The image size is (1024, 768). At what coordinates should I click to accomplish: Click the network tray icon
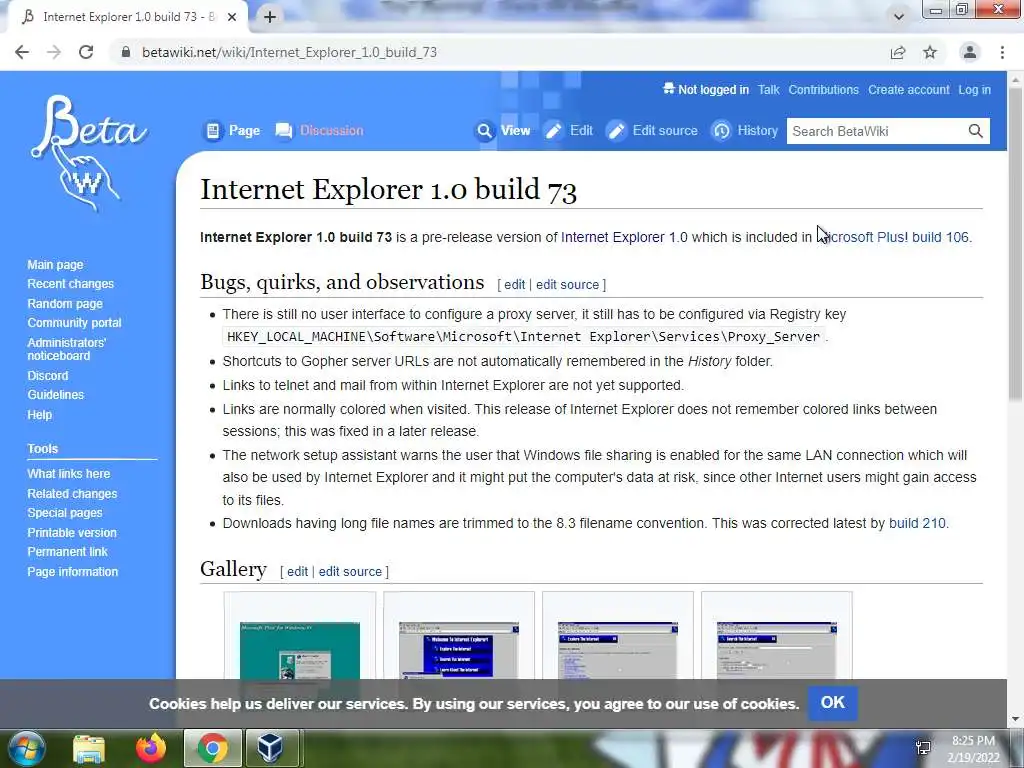click(x=923, y=748)
